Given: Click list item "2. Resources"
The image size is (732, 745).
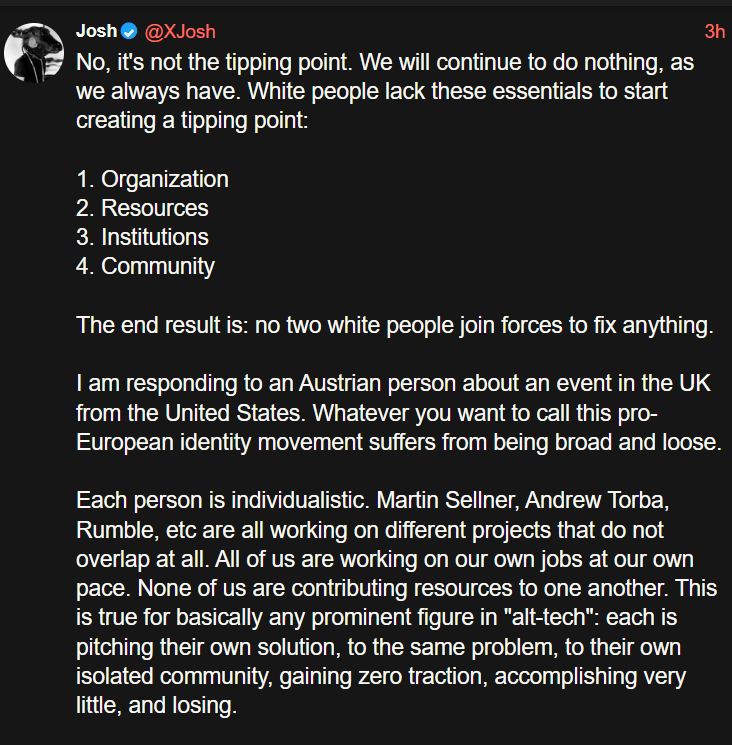Looking at the screenshot, I should point(143,208).
